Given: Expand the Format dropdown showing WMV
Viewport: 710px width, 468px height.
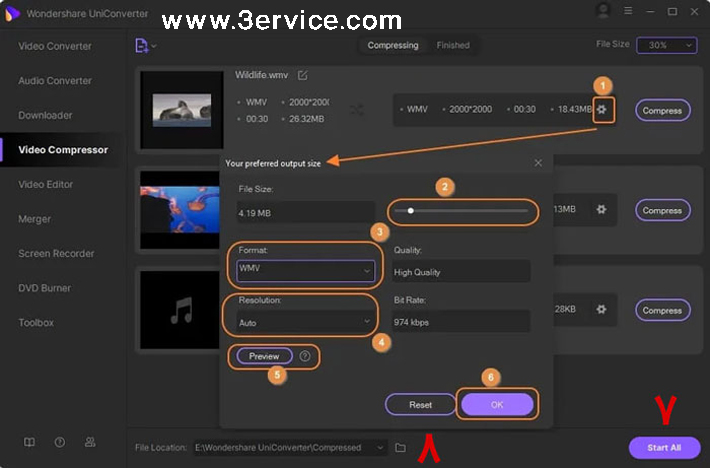Looking at the screenshot, I should [305, 270].
